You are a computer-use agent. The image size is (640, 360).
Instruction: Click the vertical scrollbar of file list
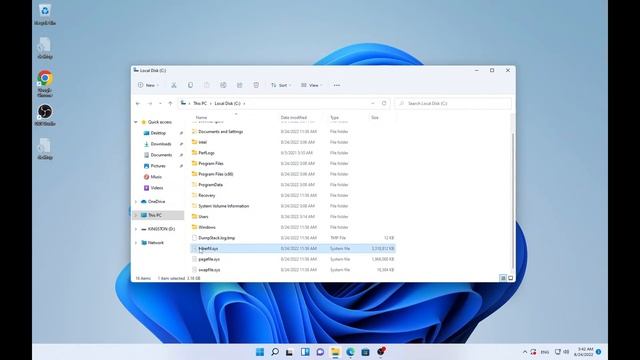point(513,200)
